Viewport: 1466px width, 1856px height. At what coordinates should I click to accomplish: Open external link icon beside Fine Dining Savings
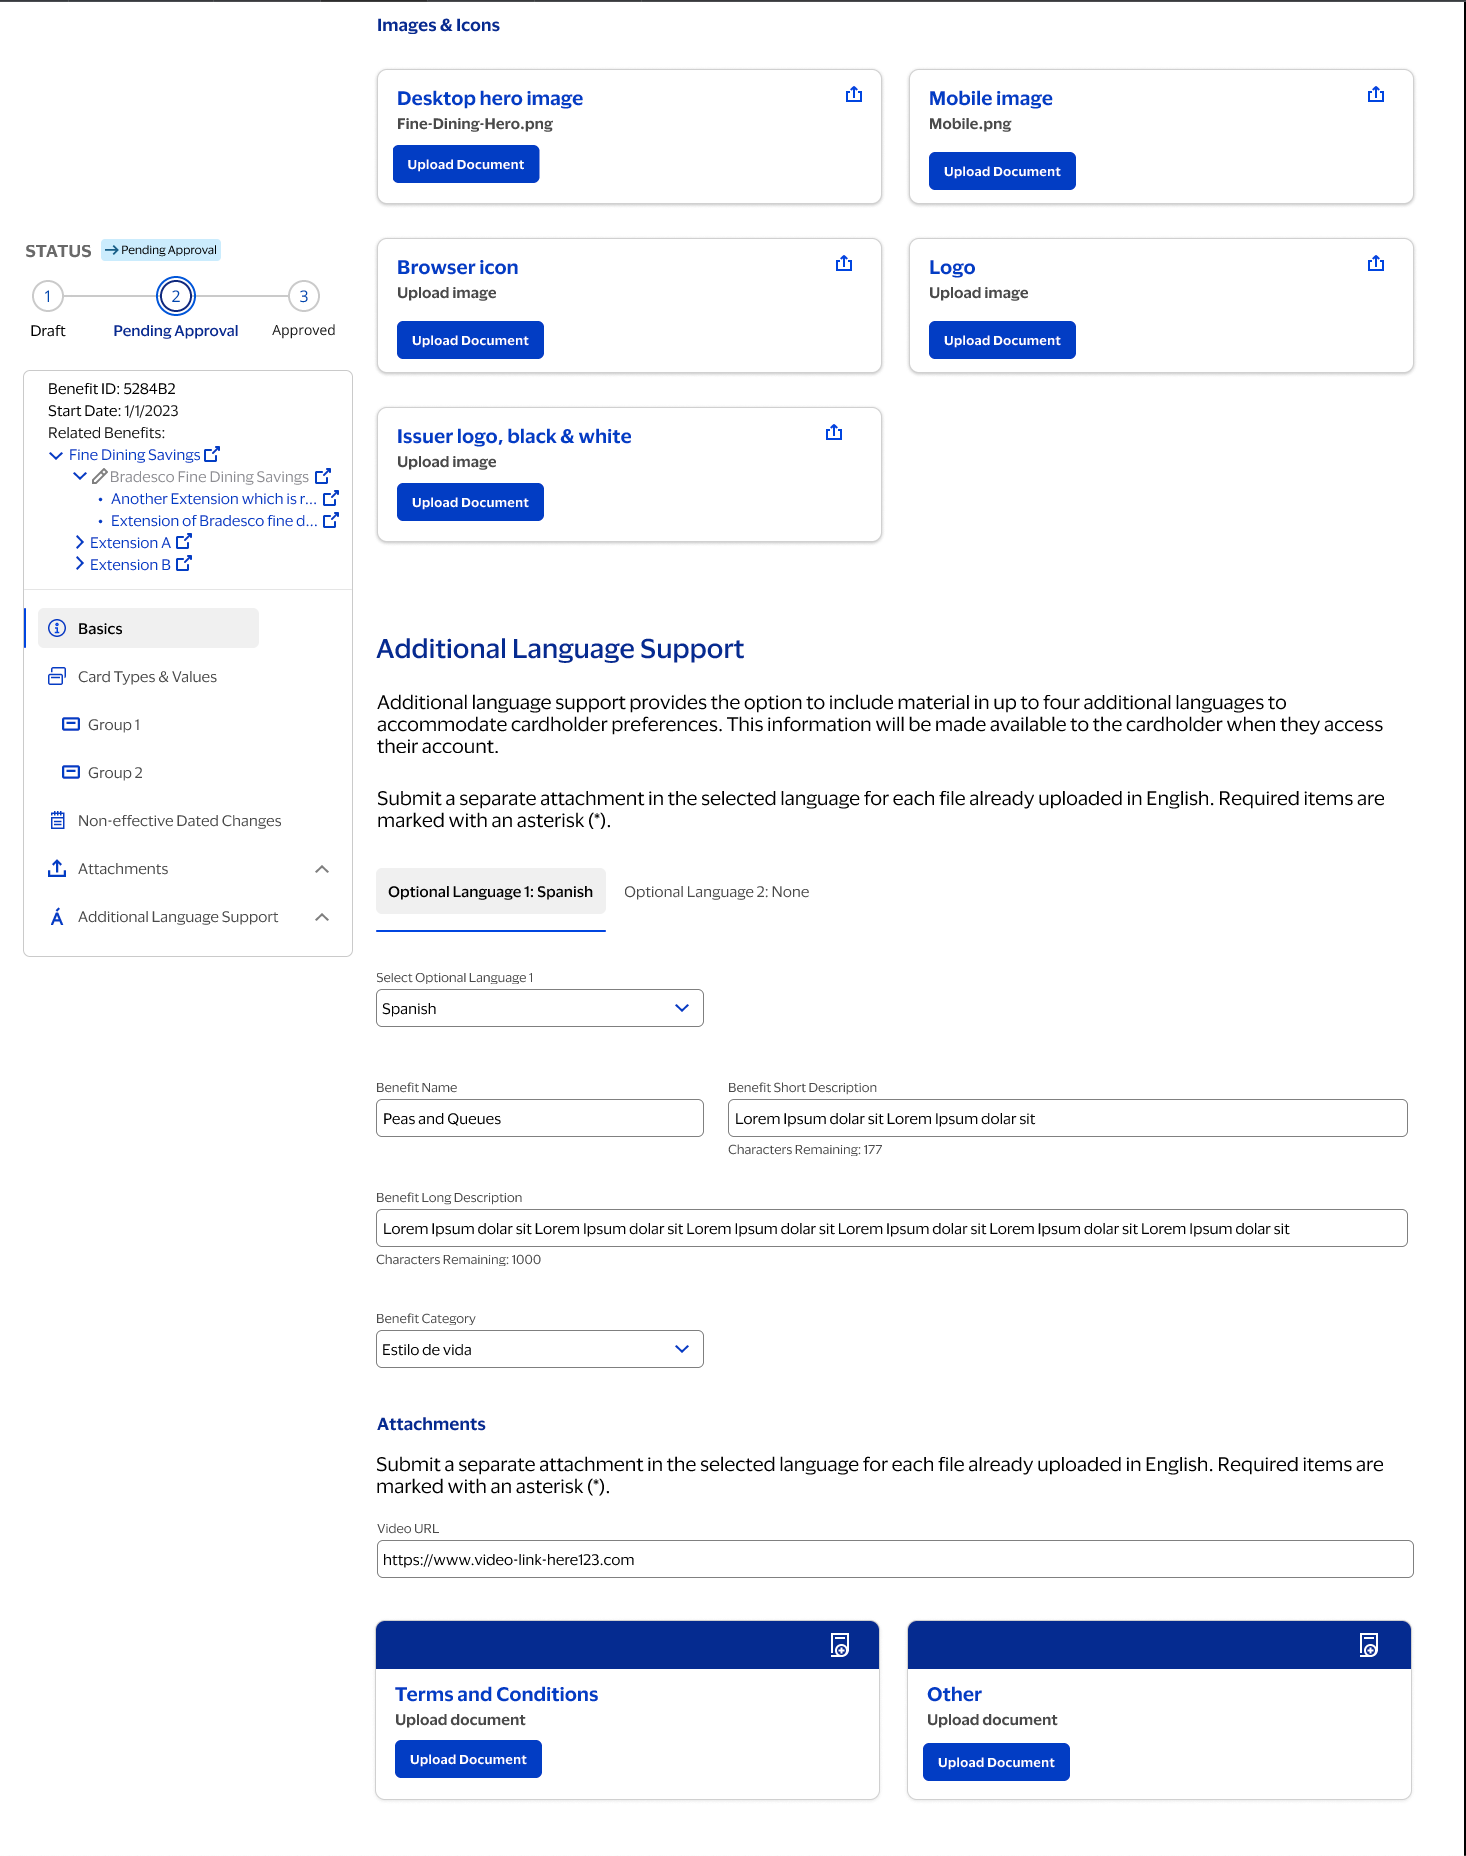pyautogui.click(x=212, y=454)
